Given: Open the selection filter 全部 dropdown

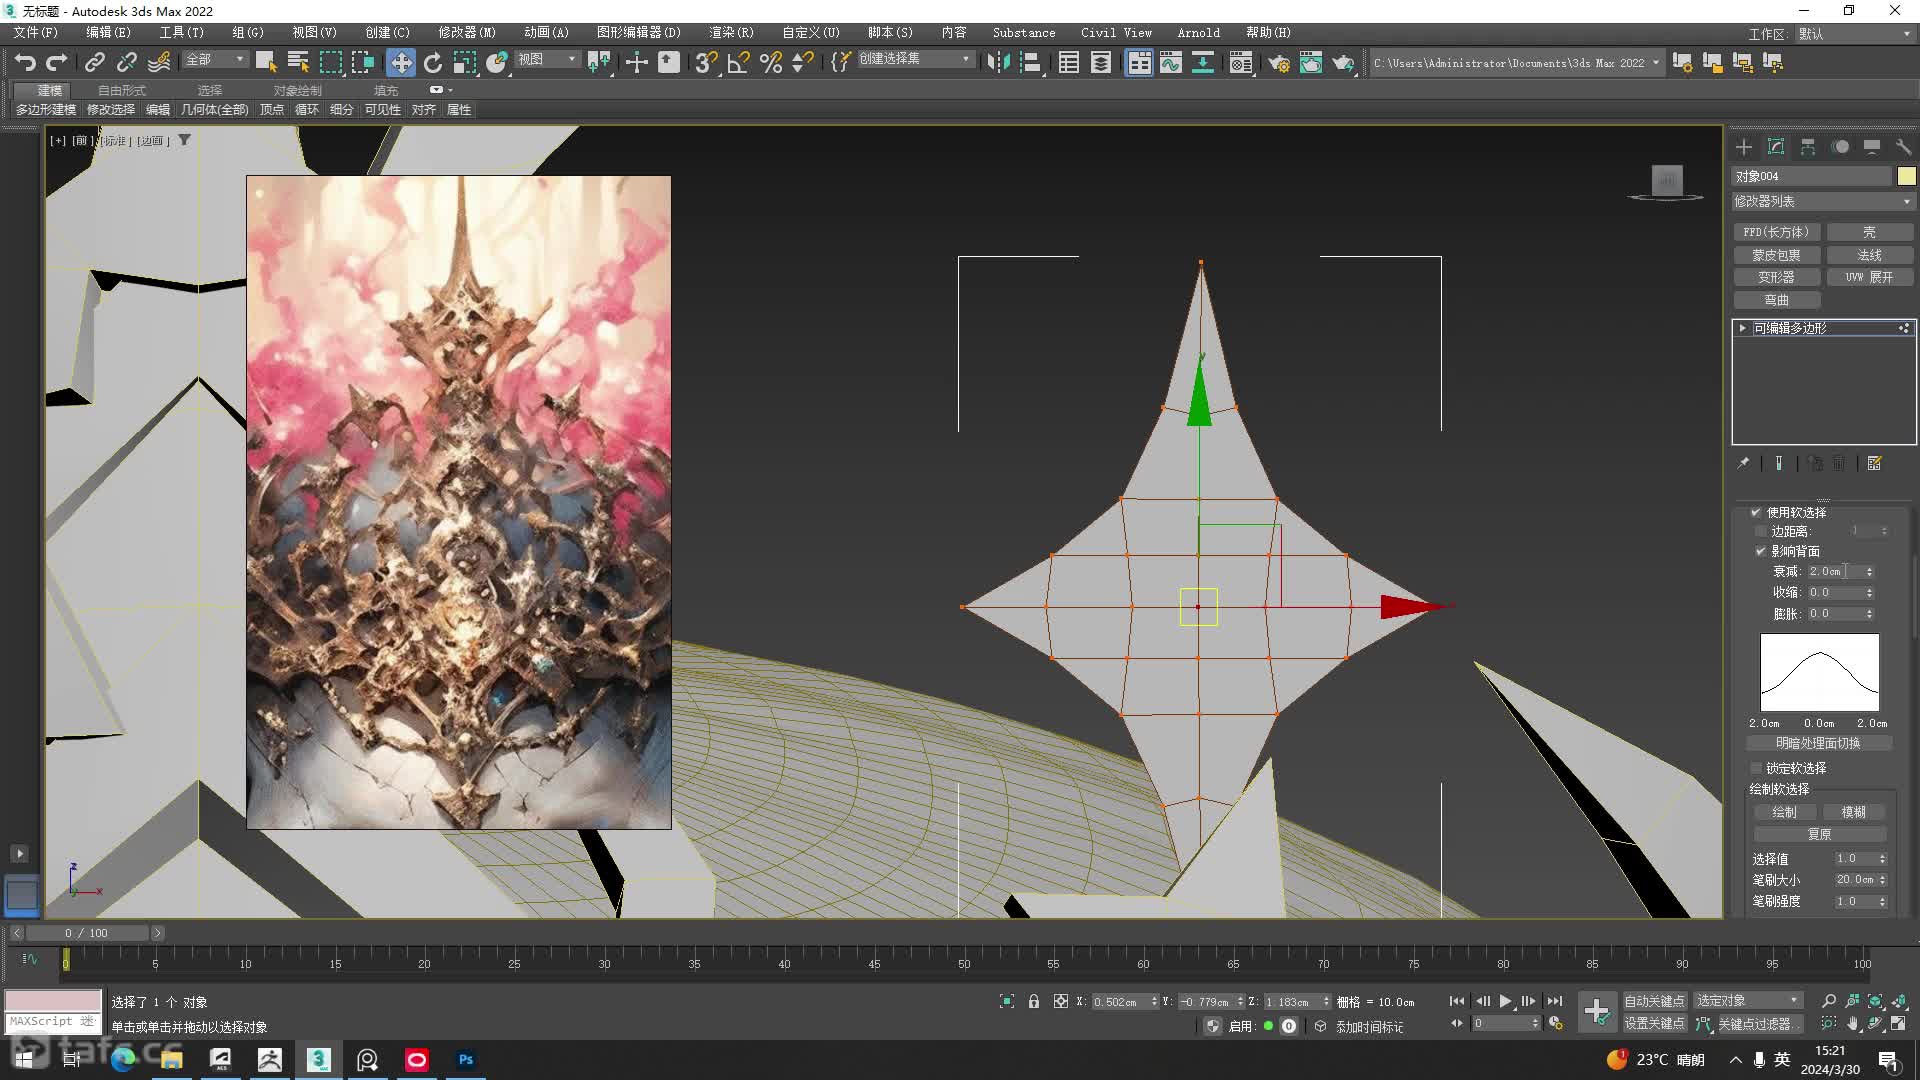Looking at the screenshot, I should [214, 60].
